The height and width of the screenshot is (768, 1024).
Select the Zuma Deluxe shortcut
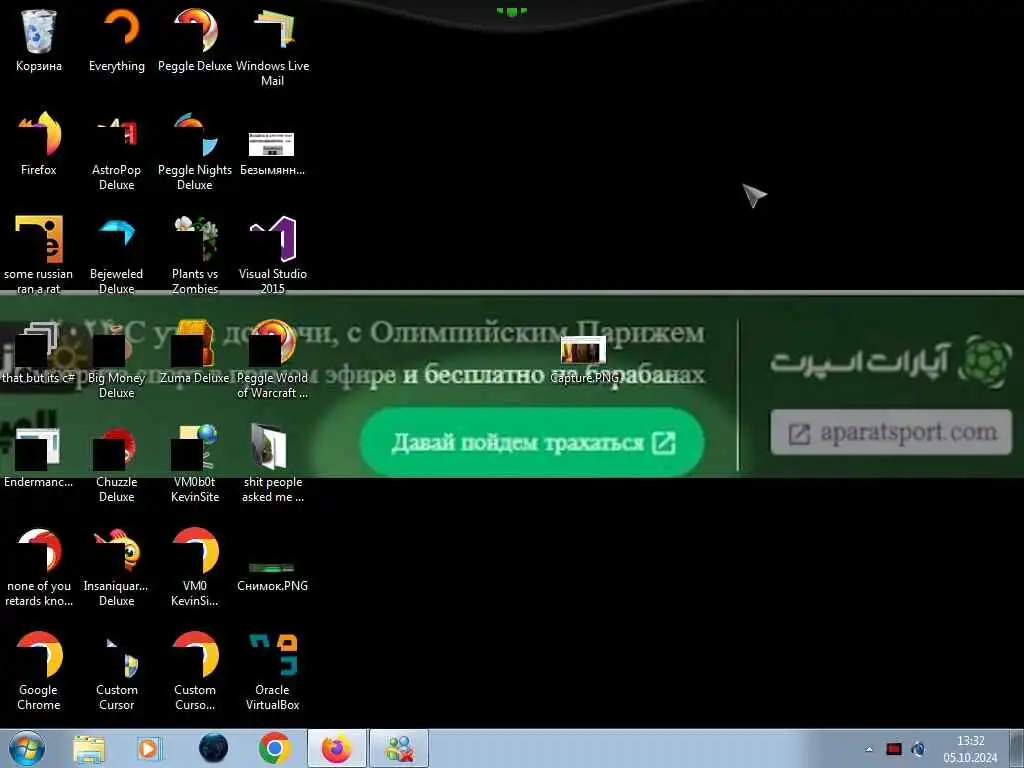(195, 353)
